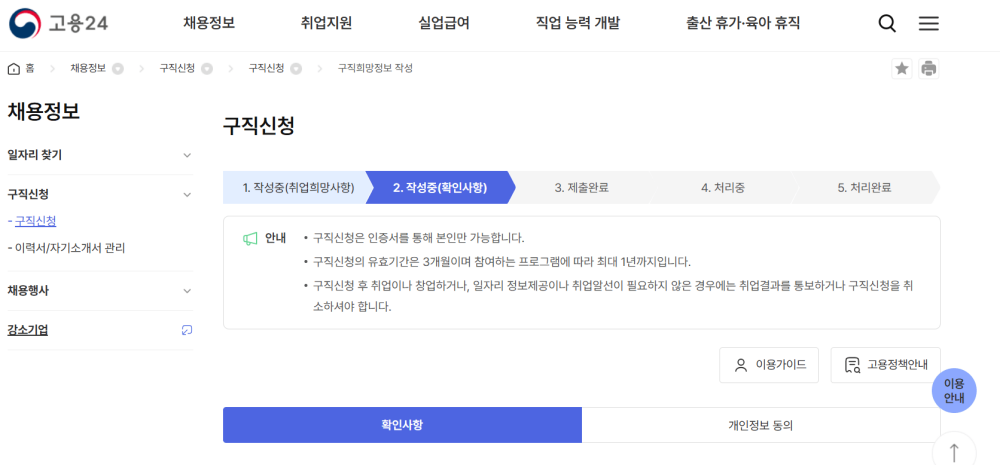Viewport: 1000px width, 465px height.
Task: Click 이용가이드 button
Action: click(x=769, y=365)
